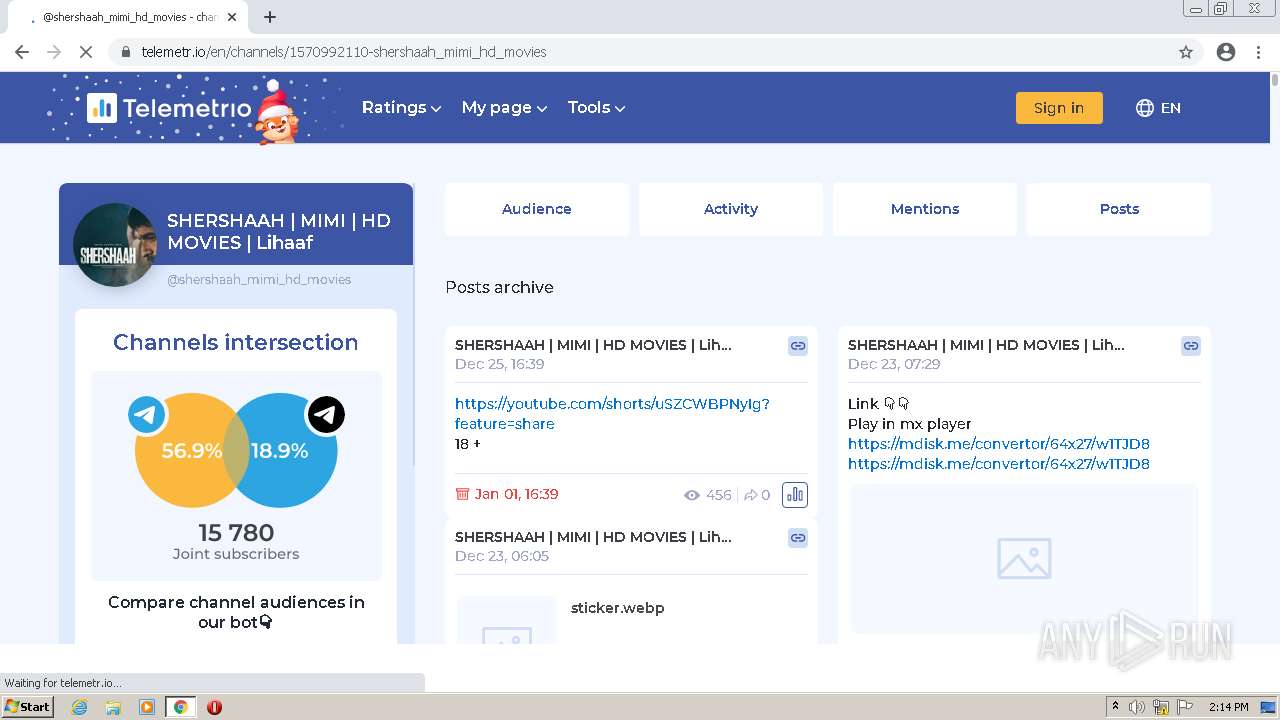The width and height of the screenshot is (1280, 720).
Task: Open a new browser tab
Action: pyautogui.click(x=270, y=17)
